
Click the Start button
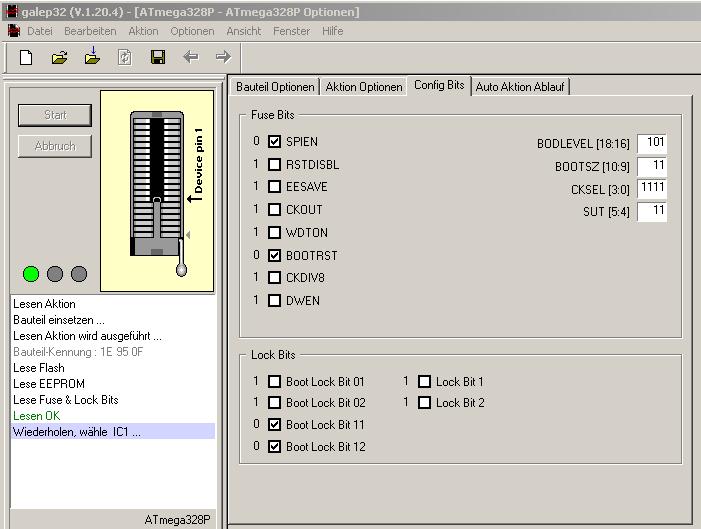pyautogui.click(x=55, y=115)
